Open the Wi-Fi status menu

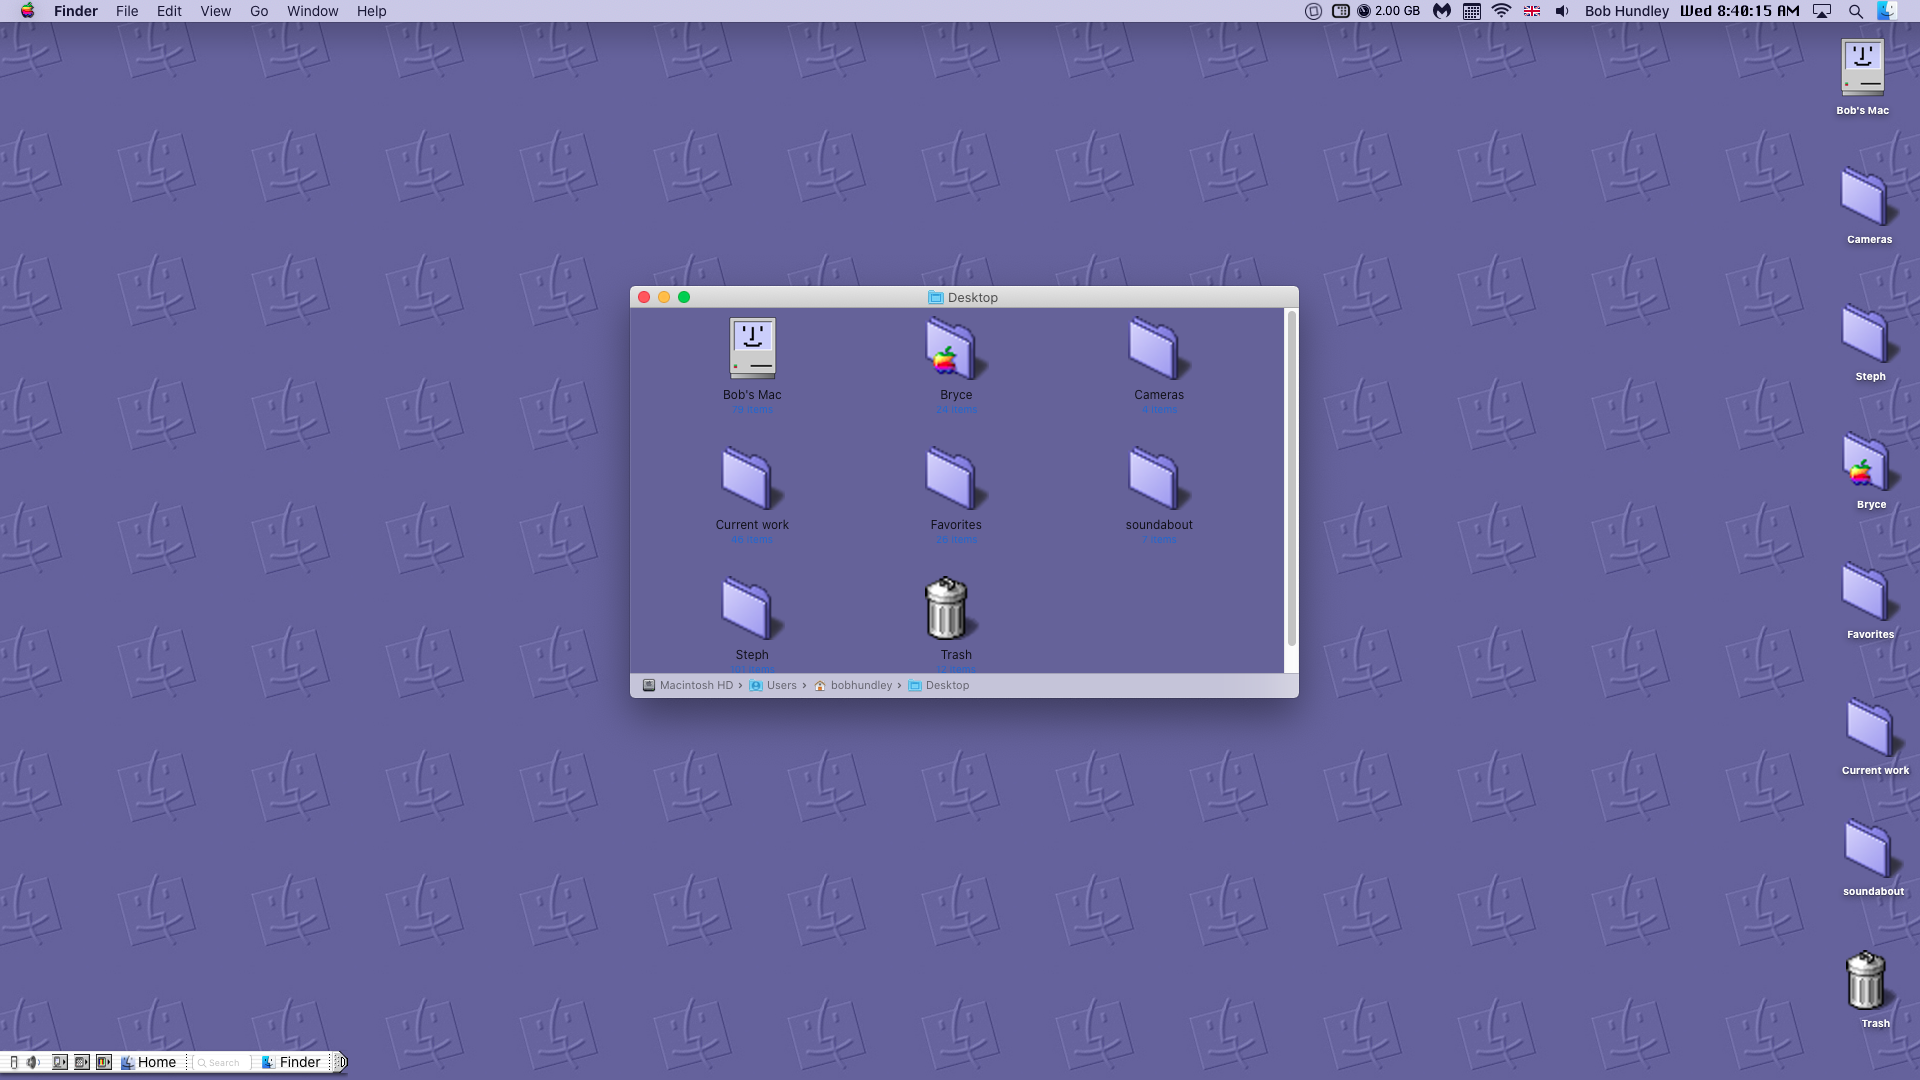[1501, 11]
